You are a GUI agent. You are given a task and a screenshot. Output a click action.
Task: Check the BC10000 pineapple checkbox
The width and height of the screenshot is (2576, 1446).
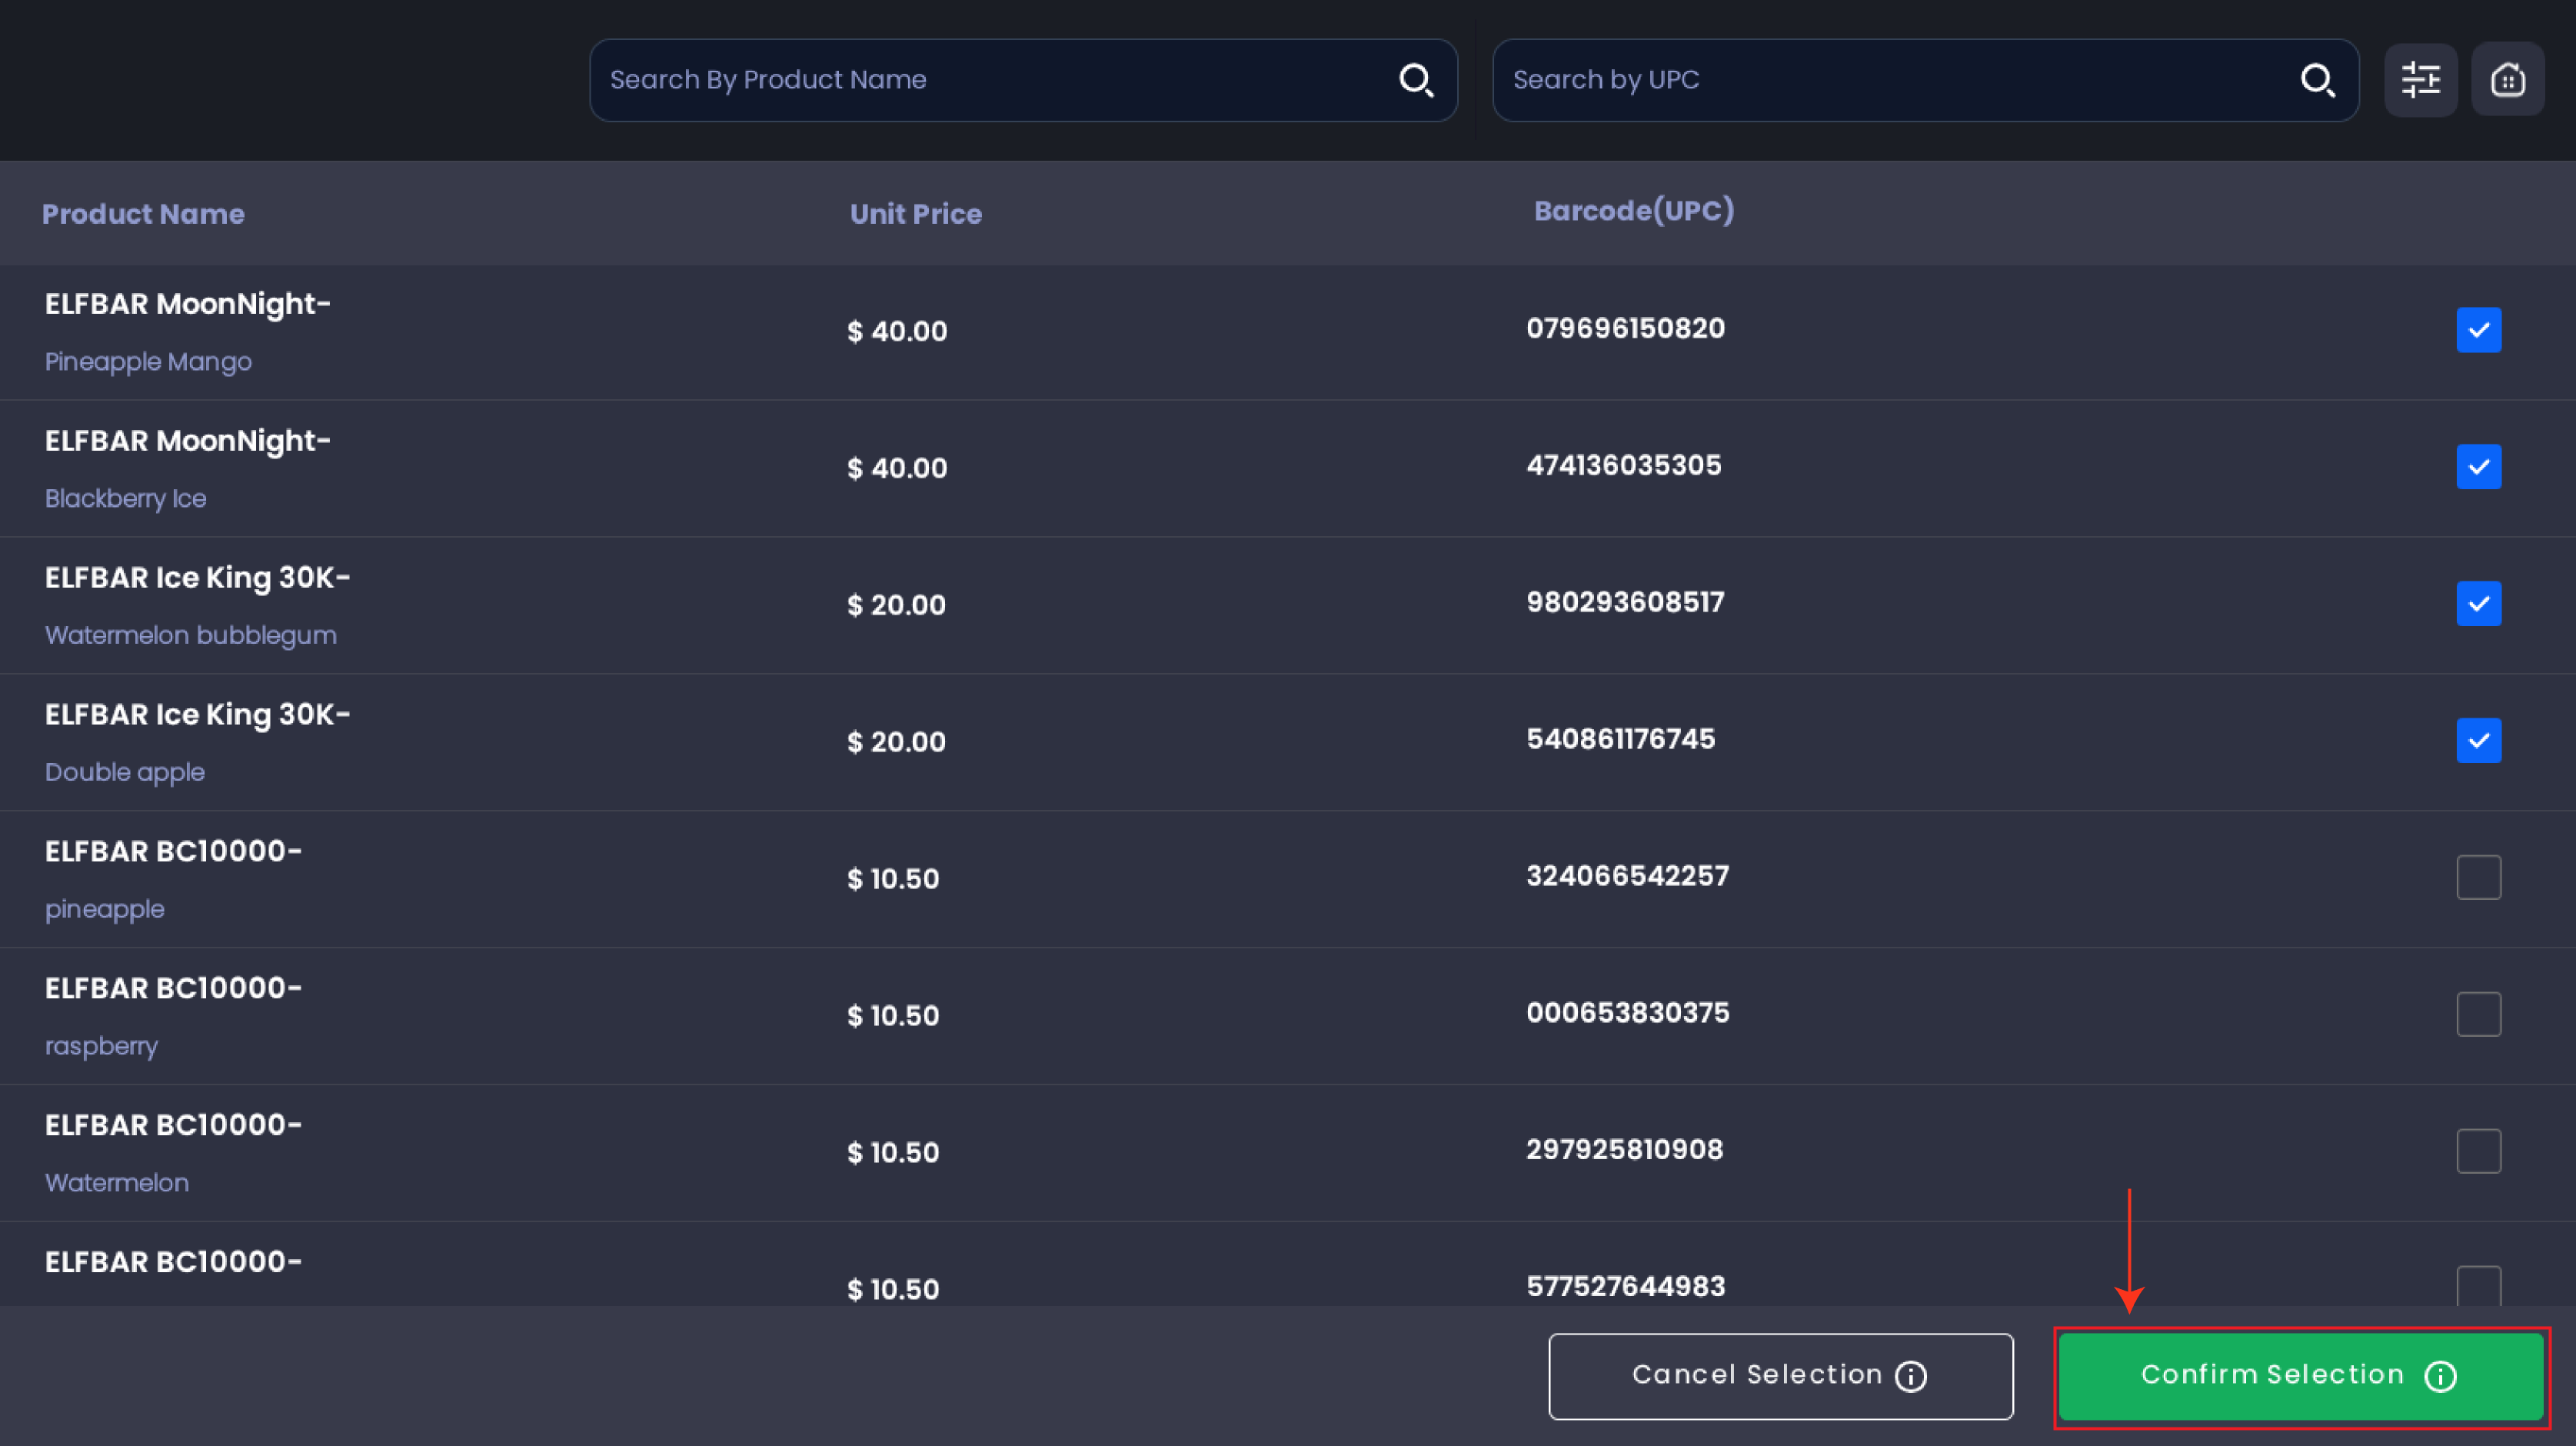point(2479,878)
